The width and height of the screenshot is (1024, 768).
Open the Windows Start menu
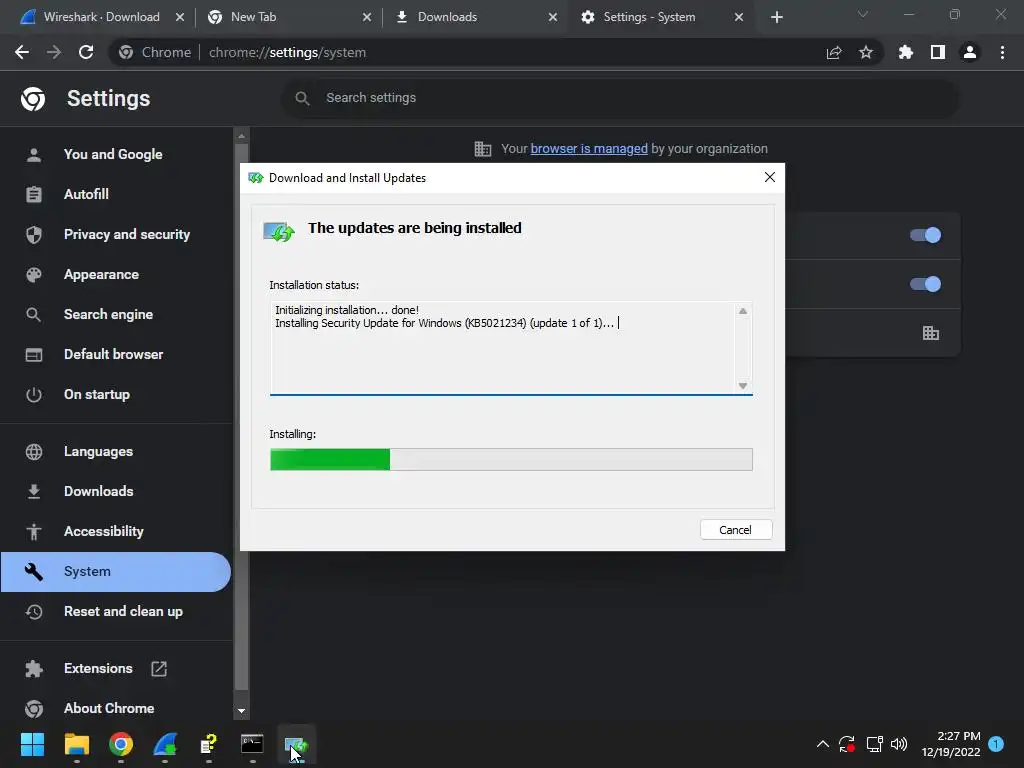(x=32, y=744)
